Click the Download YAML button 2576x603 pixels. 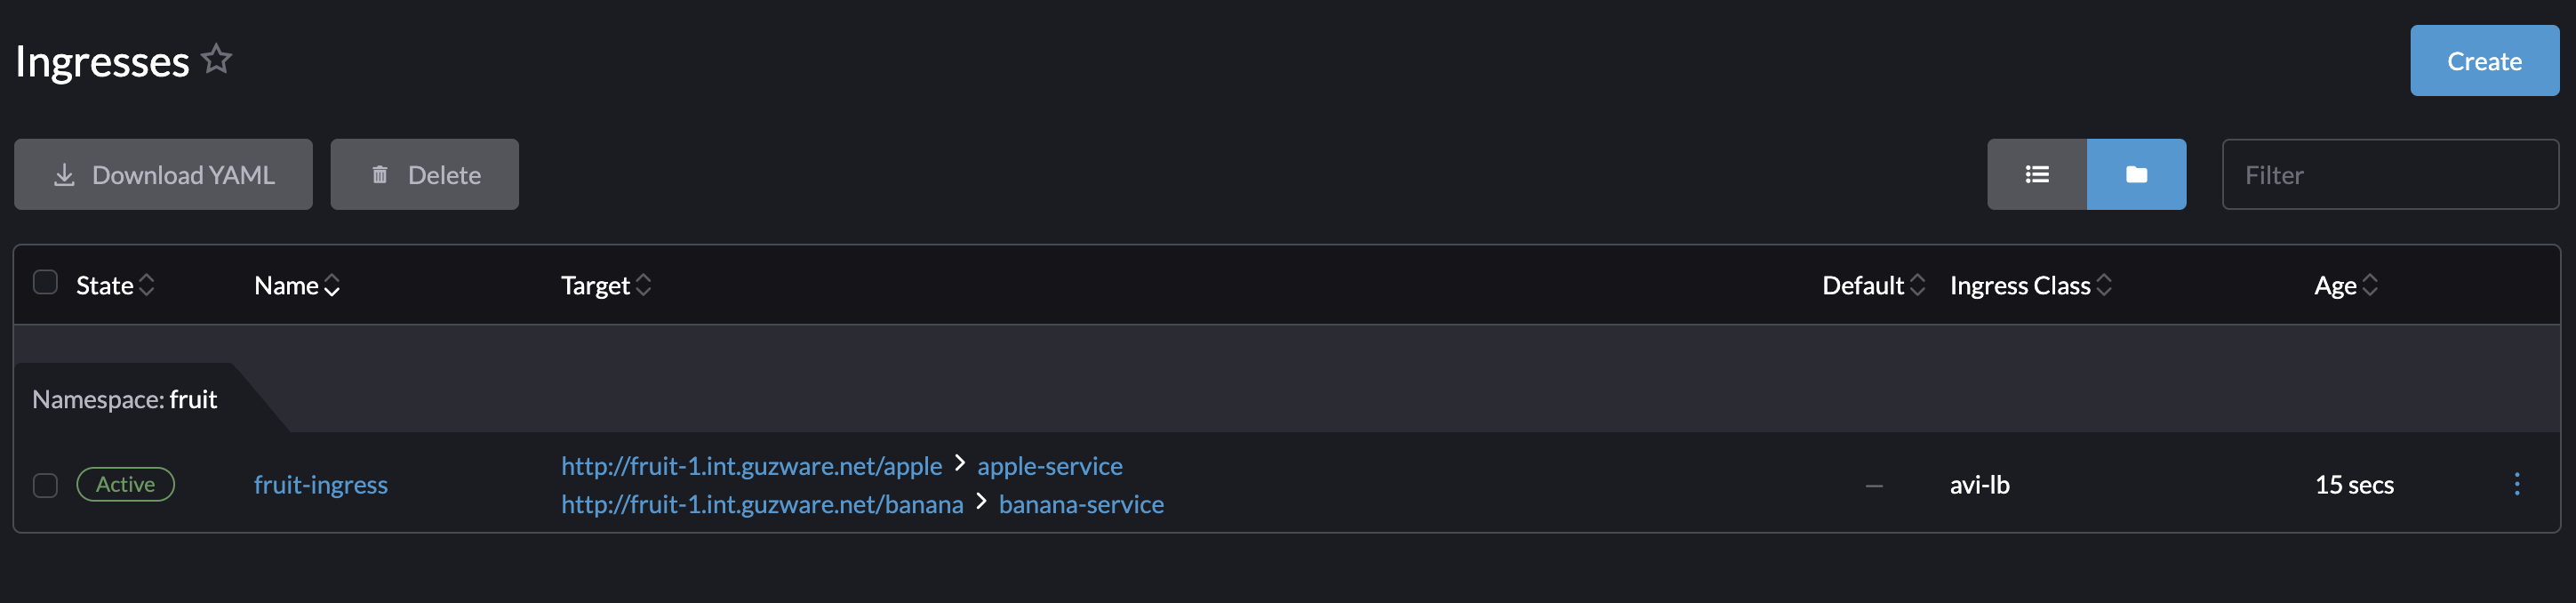pyautogui.click(x=163, y=174)
